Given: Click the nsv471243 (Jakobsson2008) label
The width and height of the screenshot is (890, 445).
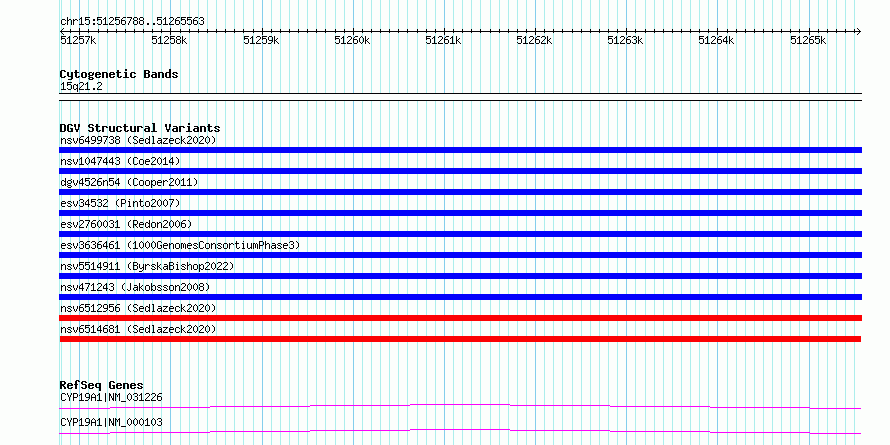Looking at the screenshot, I should click(x=135, y=287).
